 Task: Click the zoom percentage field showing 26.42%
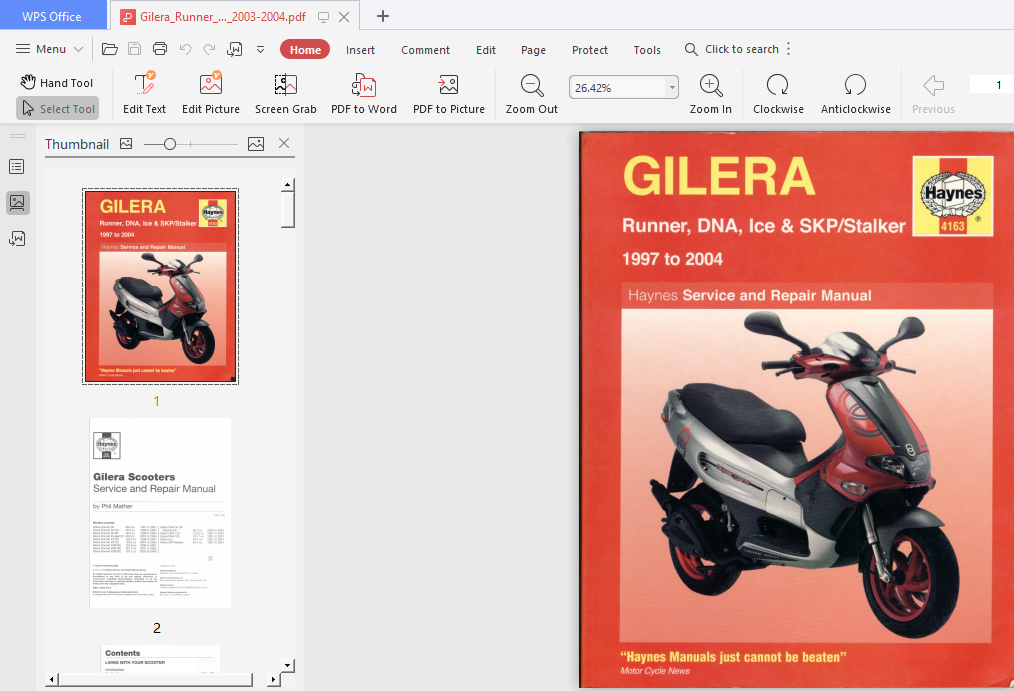point(617,87)
